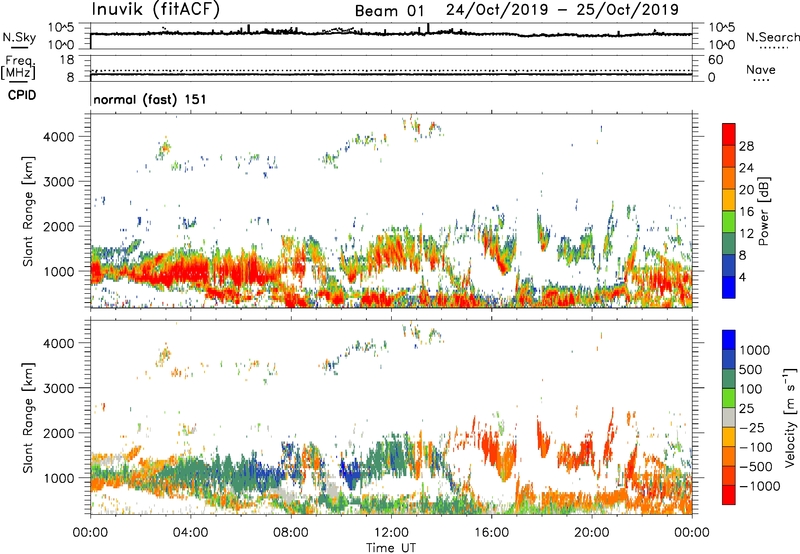Click the 'Power [dB]' colorbar label
Viewport: 800px width, 554px height.
coord(763,211)
